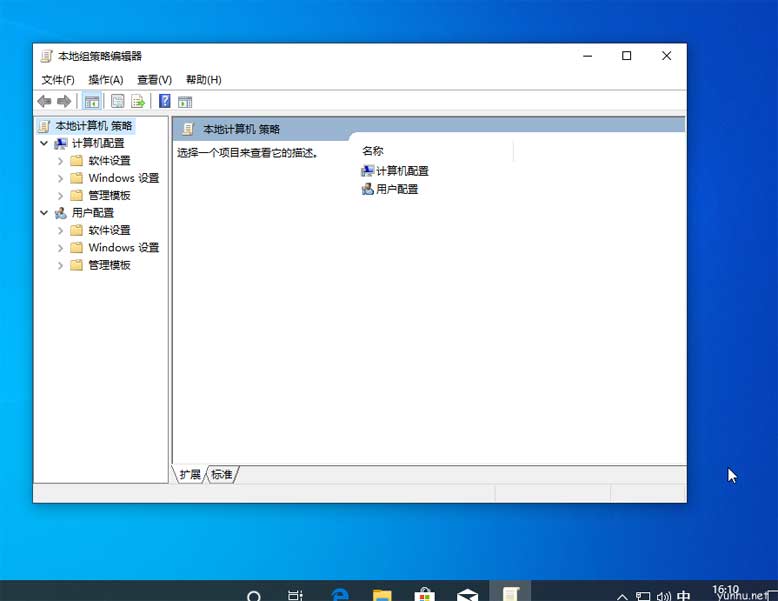Expand Windows 设置 under 计算机配置

click(x=60, y=178)
